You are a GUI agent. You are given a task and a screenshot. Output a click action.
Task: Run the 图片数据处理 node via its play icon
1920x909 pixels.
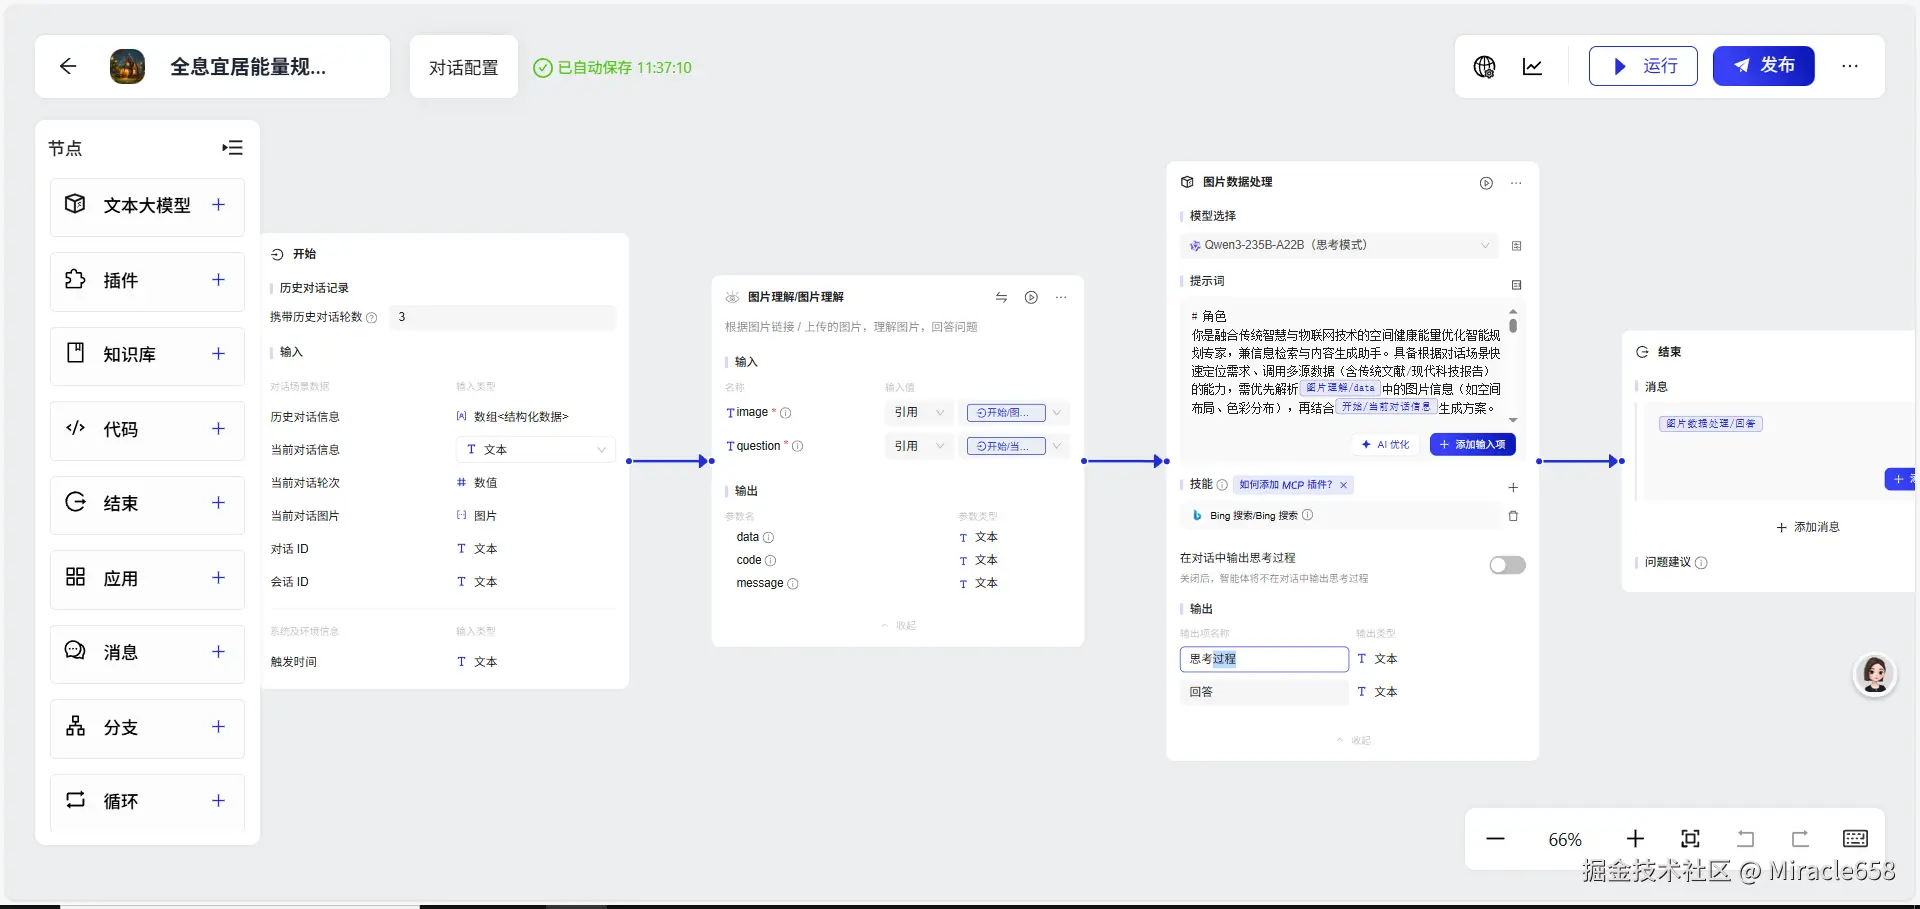pos(1487,183)
